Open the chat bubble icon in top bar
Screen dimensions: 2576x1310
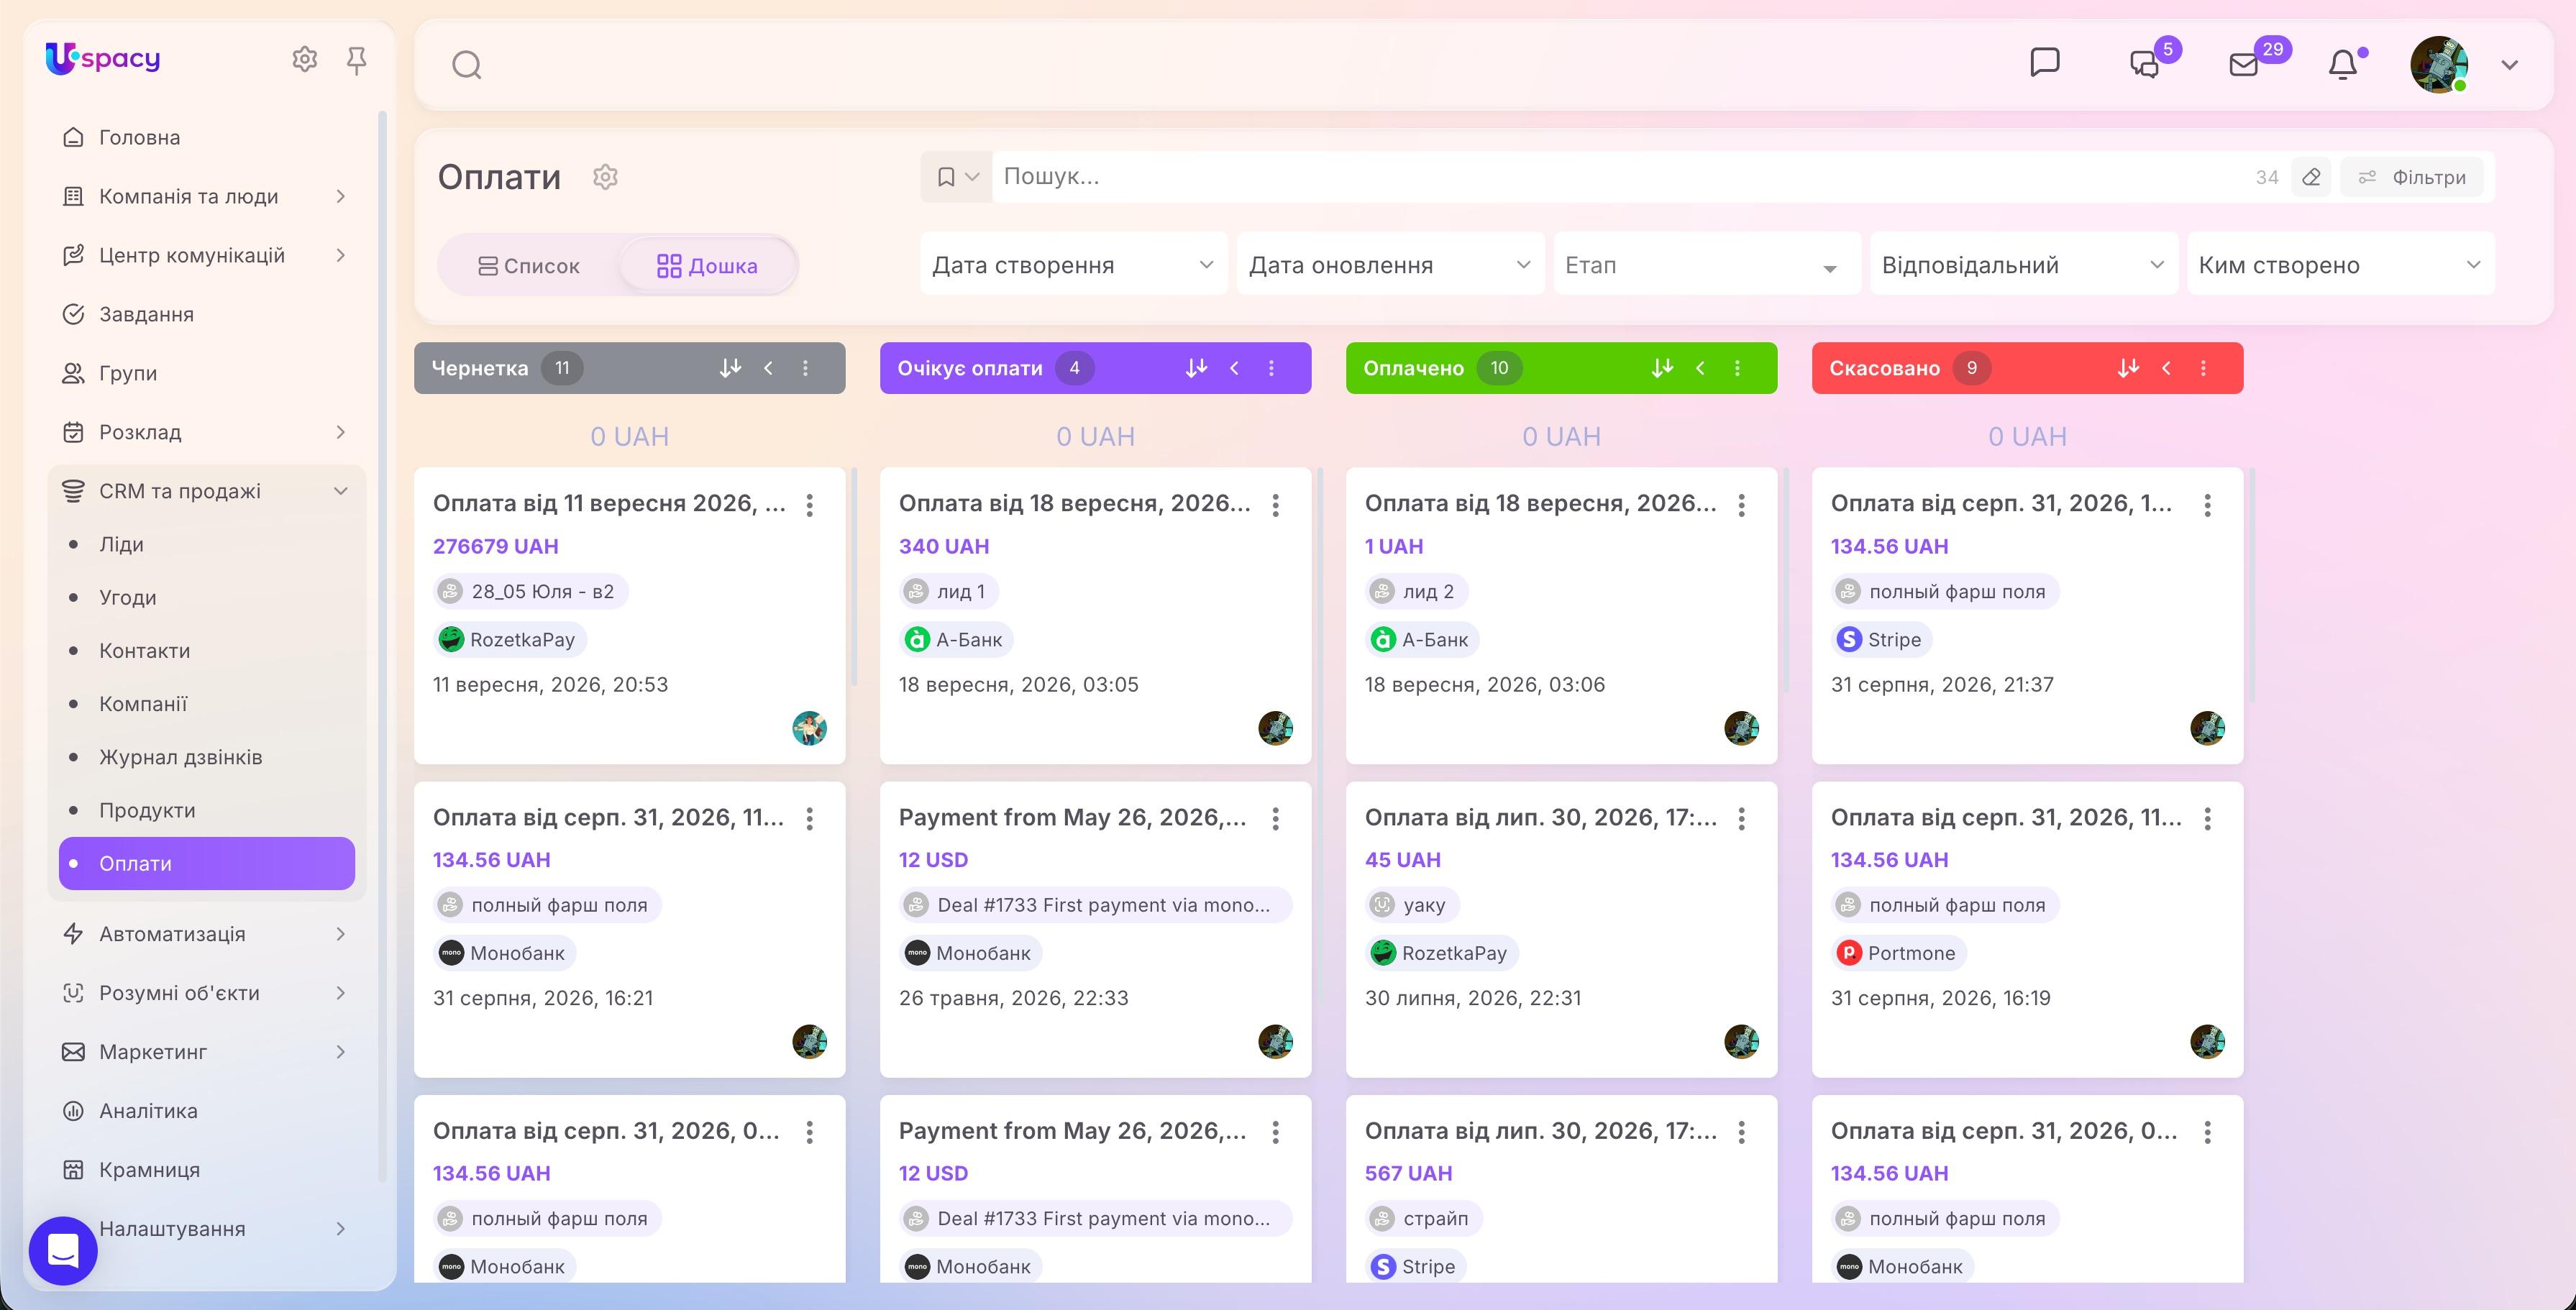pos(2045,63)
